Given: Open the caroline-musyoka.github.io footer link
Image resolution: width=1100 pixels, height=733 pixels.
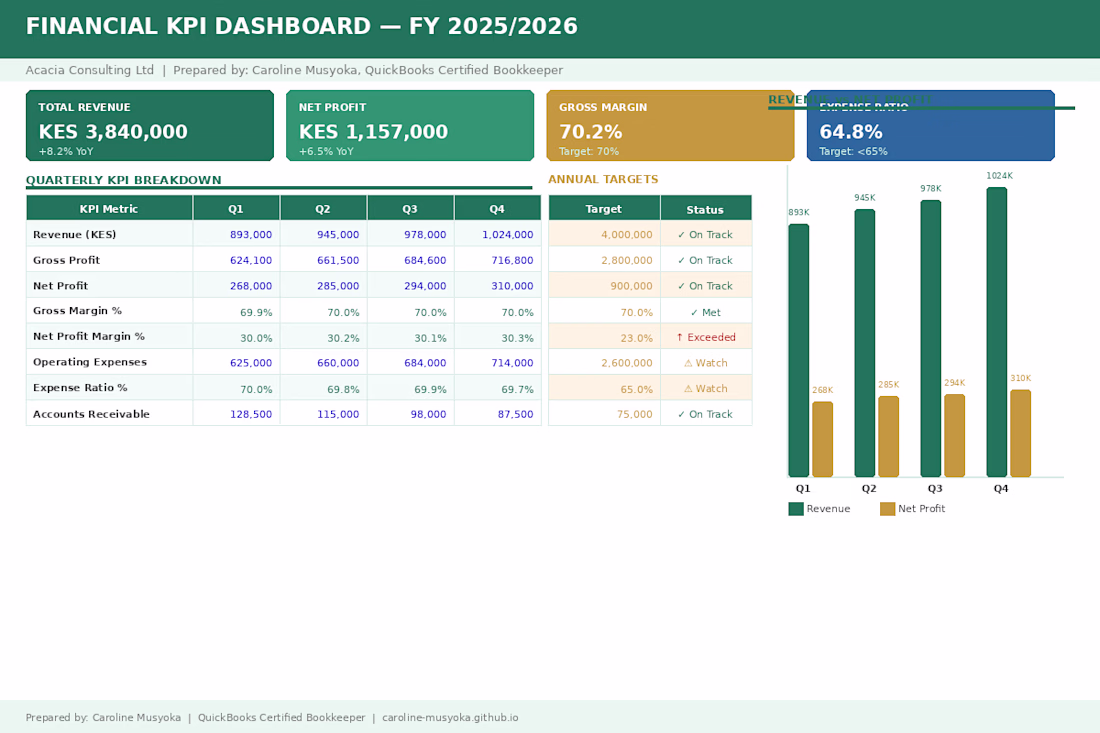Looking at the screenshot, I should [450, 718].
